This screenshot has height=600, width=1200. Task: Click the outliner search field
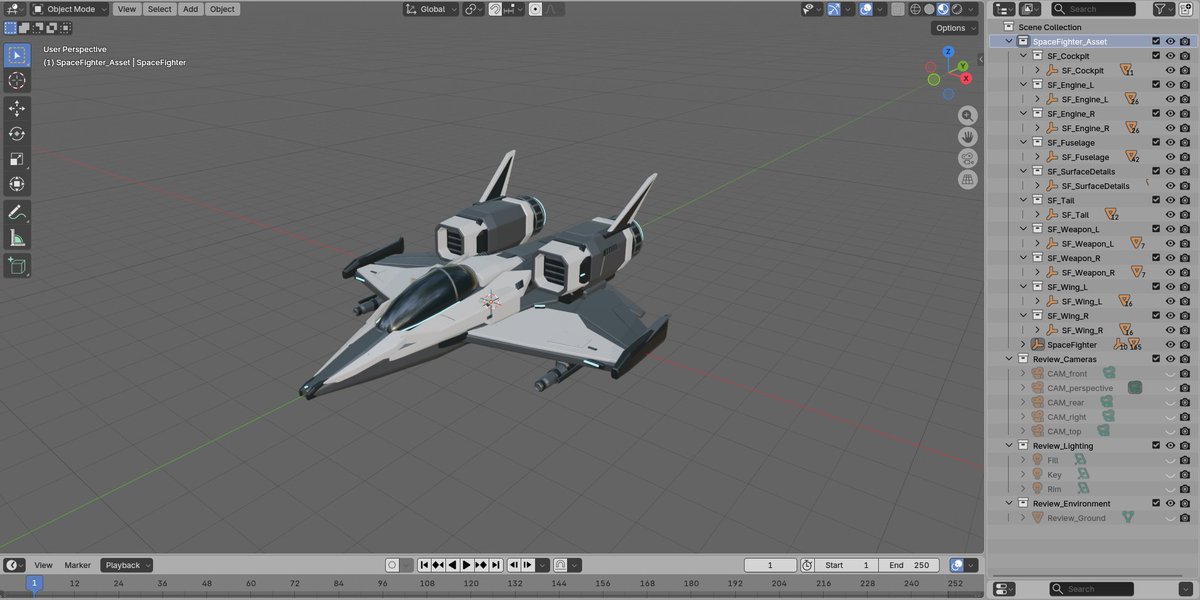[x=1095, y=9]
